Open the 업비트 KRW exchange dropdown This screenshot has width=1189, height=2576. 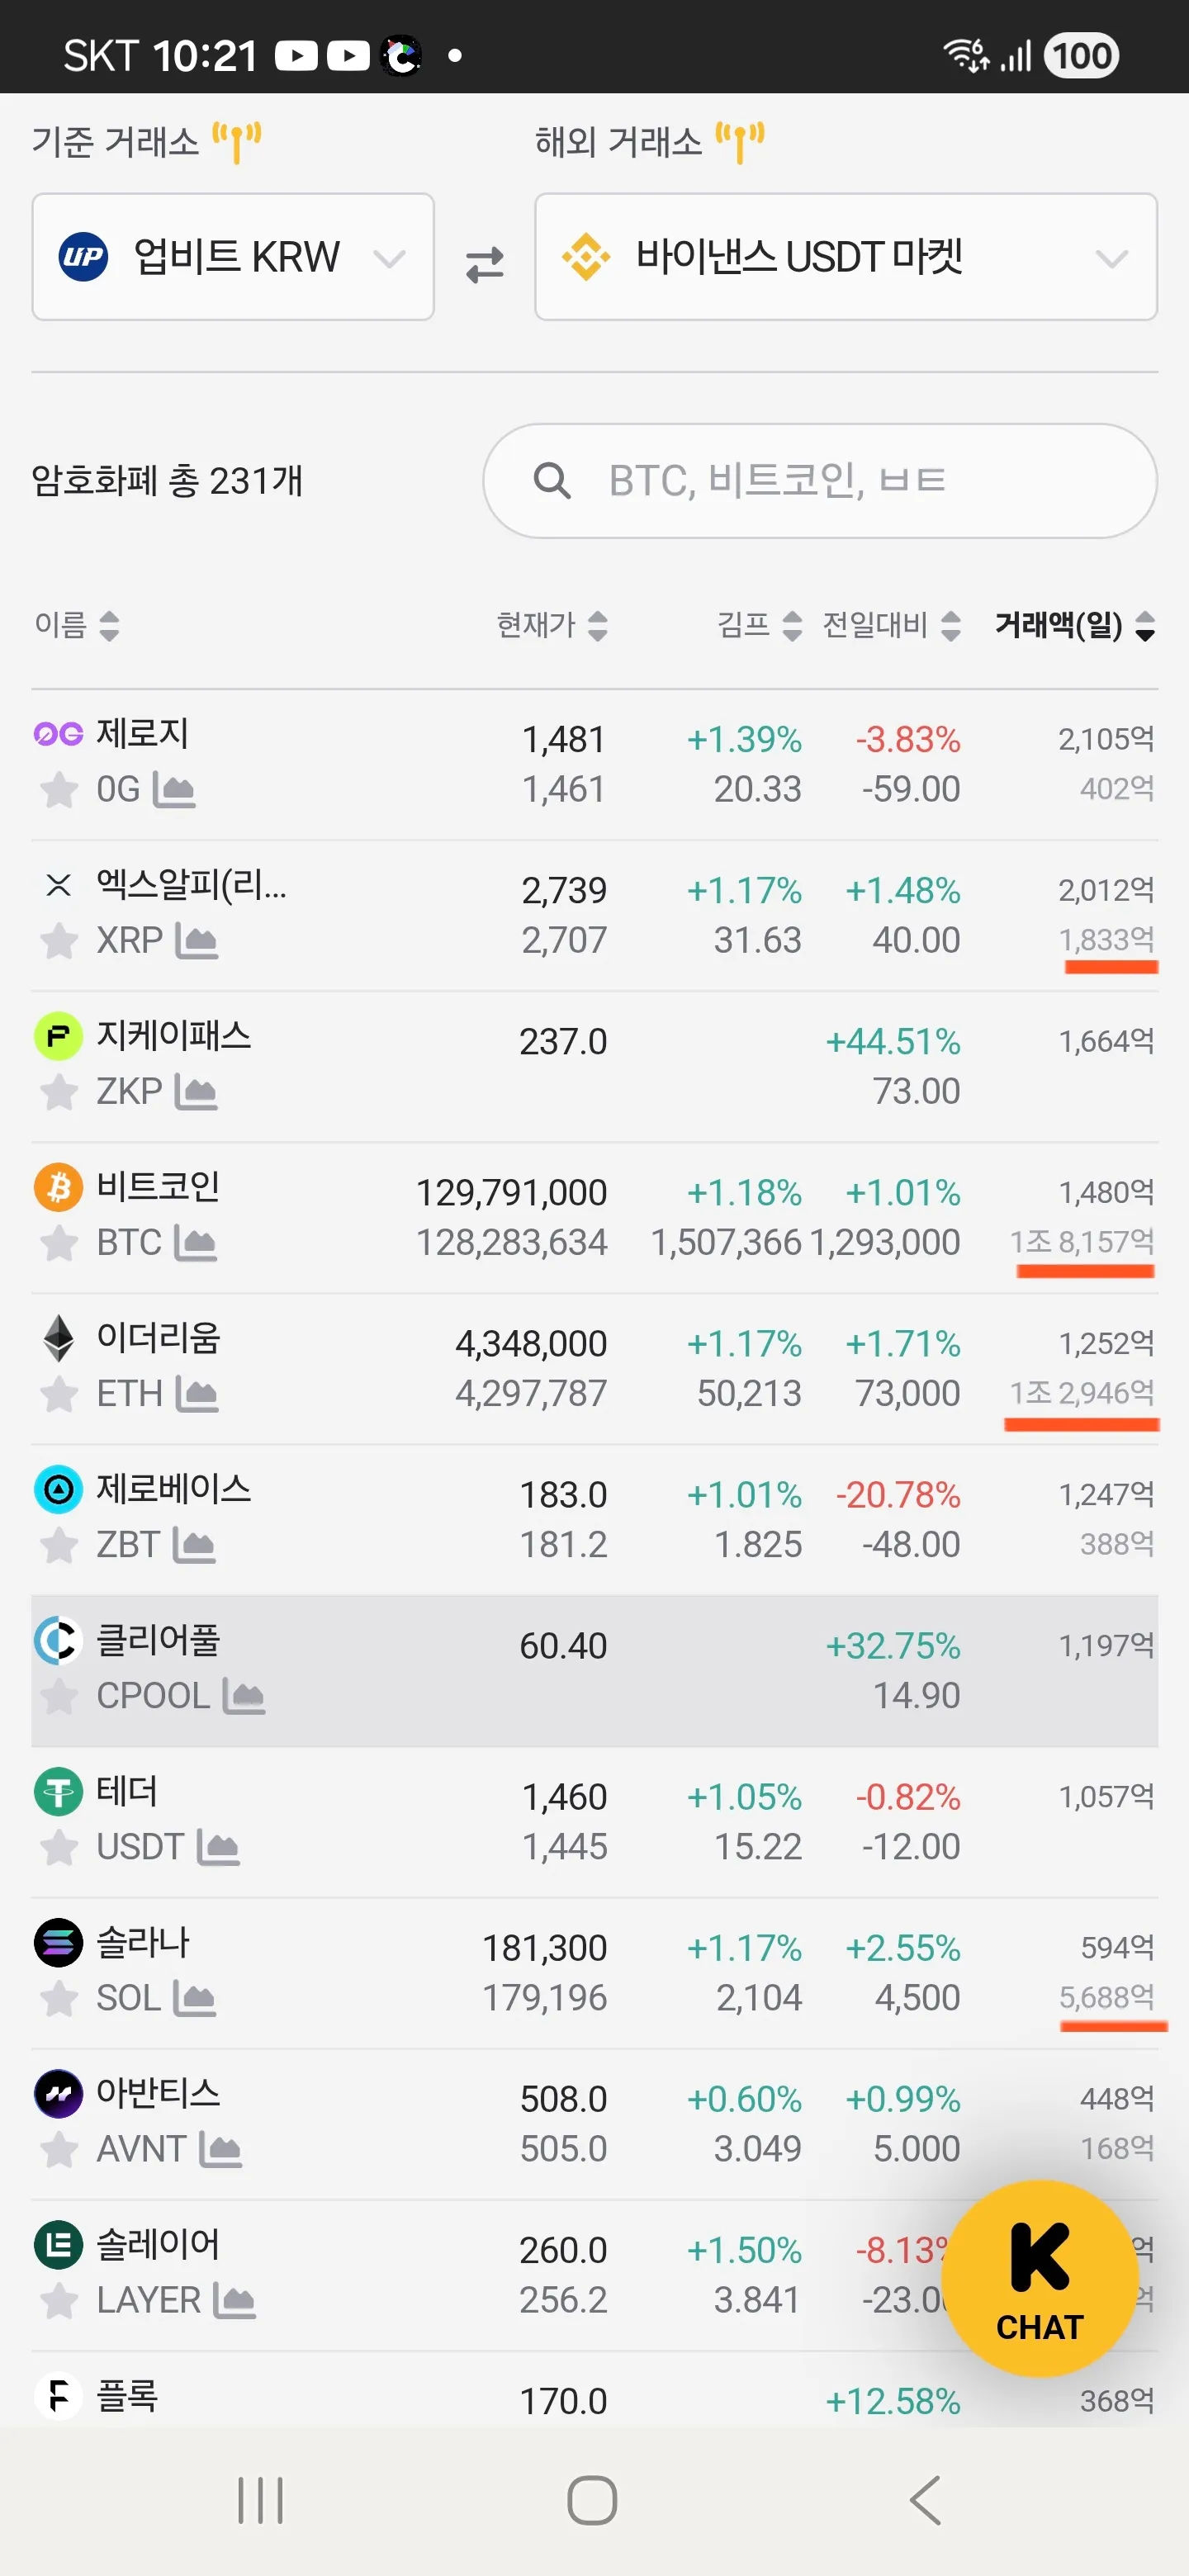[x=233, y=257]
